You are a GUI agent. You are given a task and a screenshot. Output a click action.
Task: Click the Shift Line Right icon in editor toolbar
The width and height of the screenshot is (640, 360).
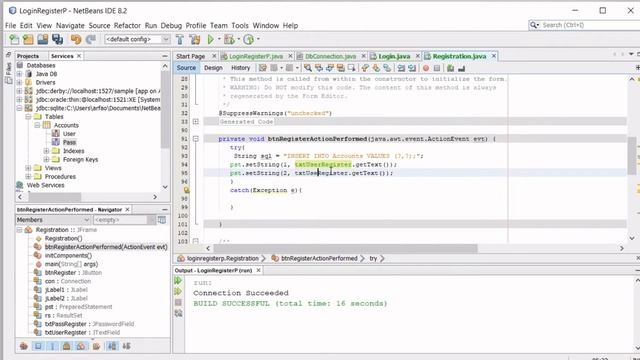click(x=412, y=68)
